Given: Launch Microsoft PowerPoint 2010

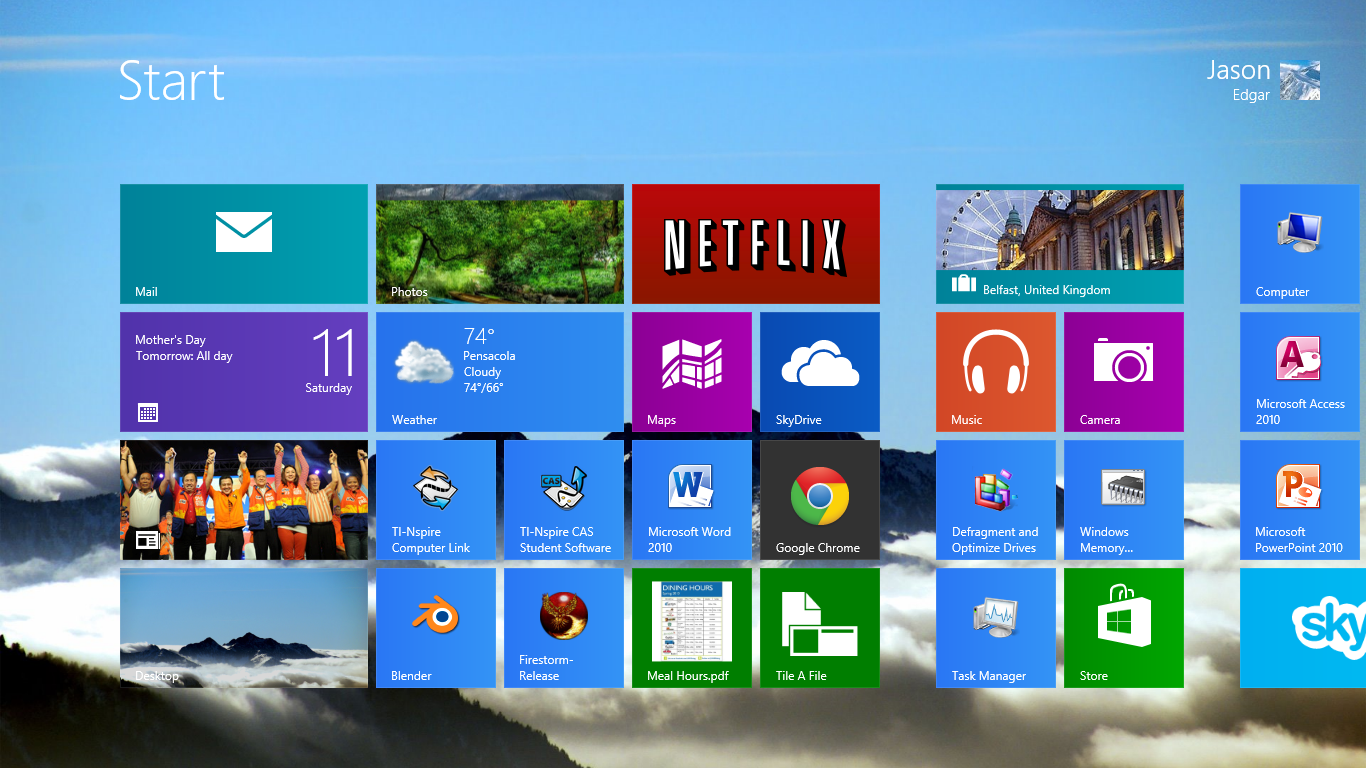Looking at the screenshot, I should coord(1300,500).
